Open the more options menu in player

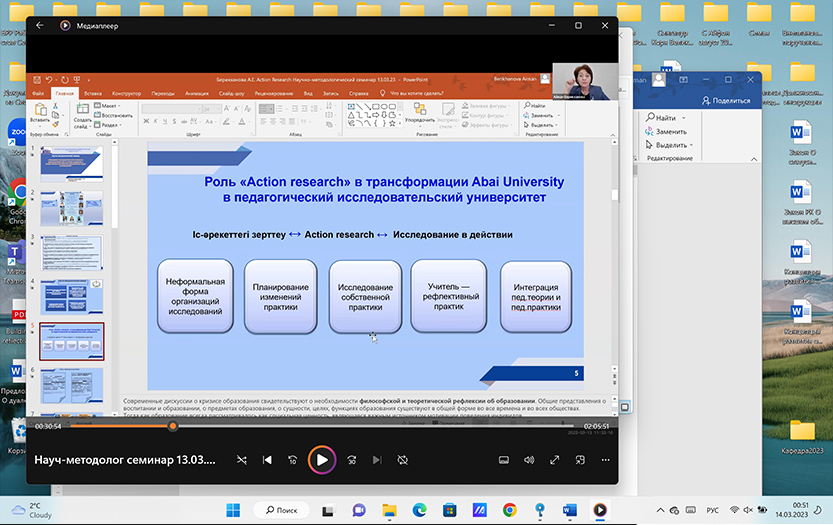click(x=605, y=460)
